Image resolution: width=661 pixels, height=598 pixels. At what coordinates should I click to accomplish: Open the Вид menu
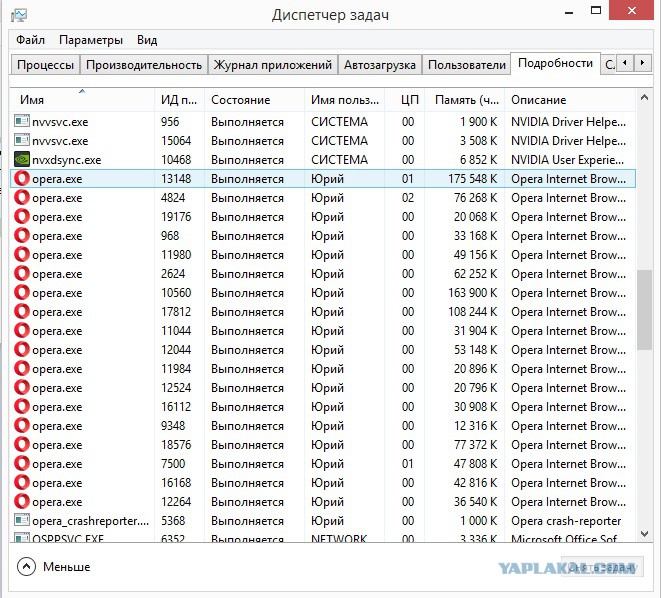147,40
